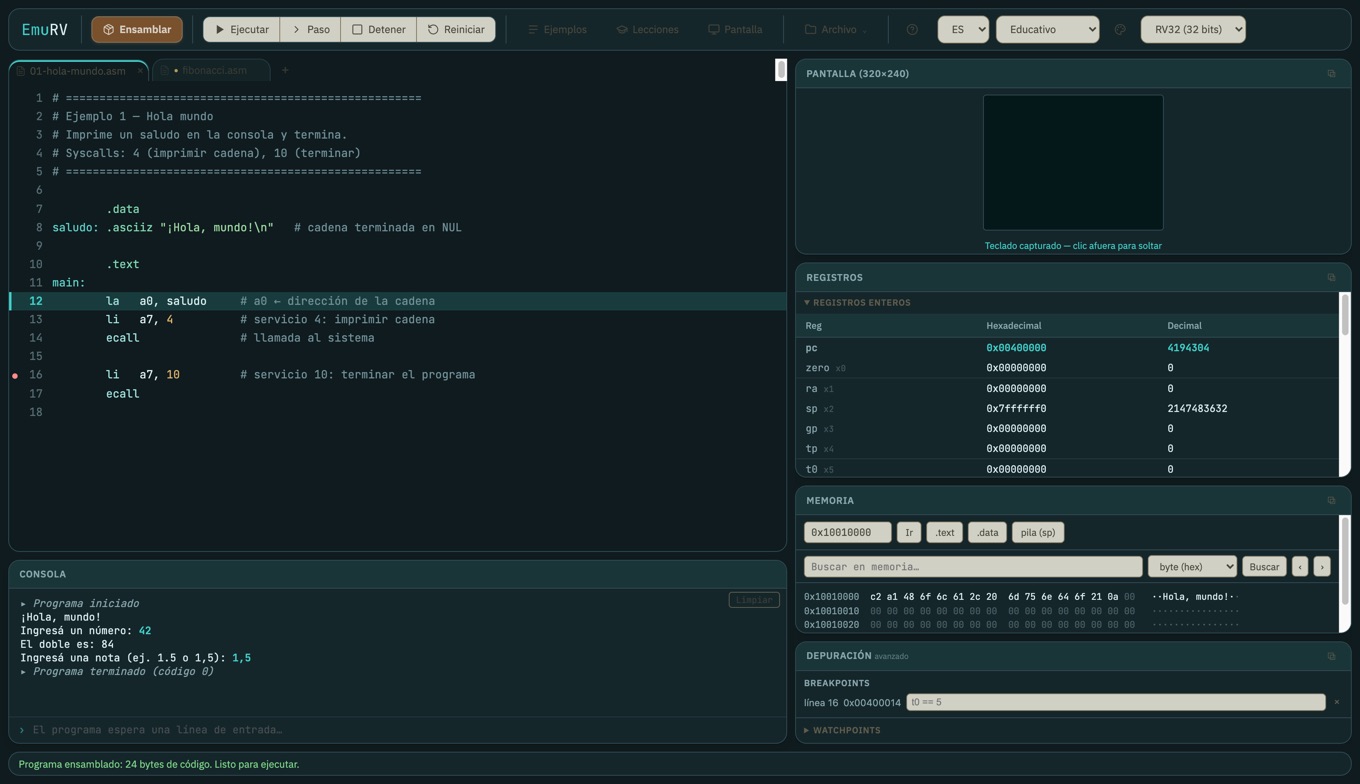Jump to pila (sp) in memory
1360x784 pixels.
(x=1038, y=533)
